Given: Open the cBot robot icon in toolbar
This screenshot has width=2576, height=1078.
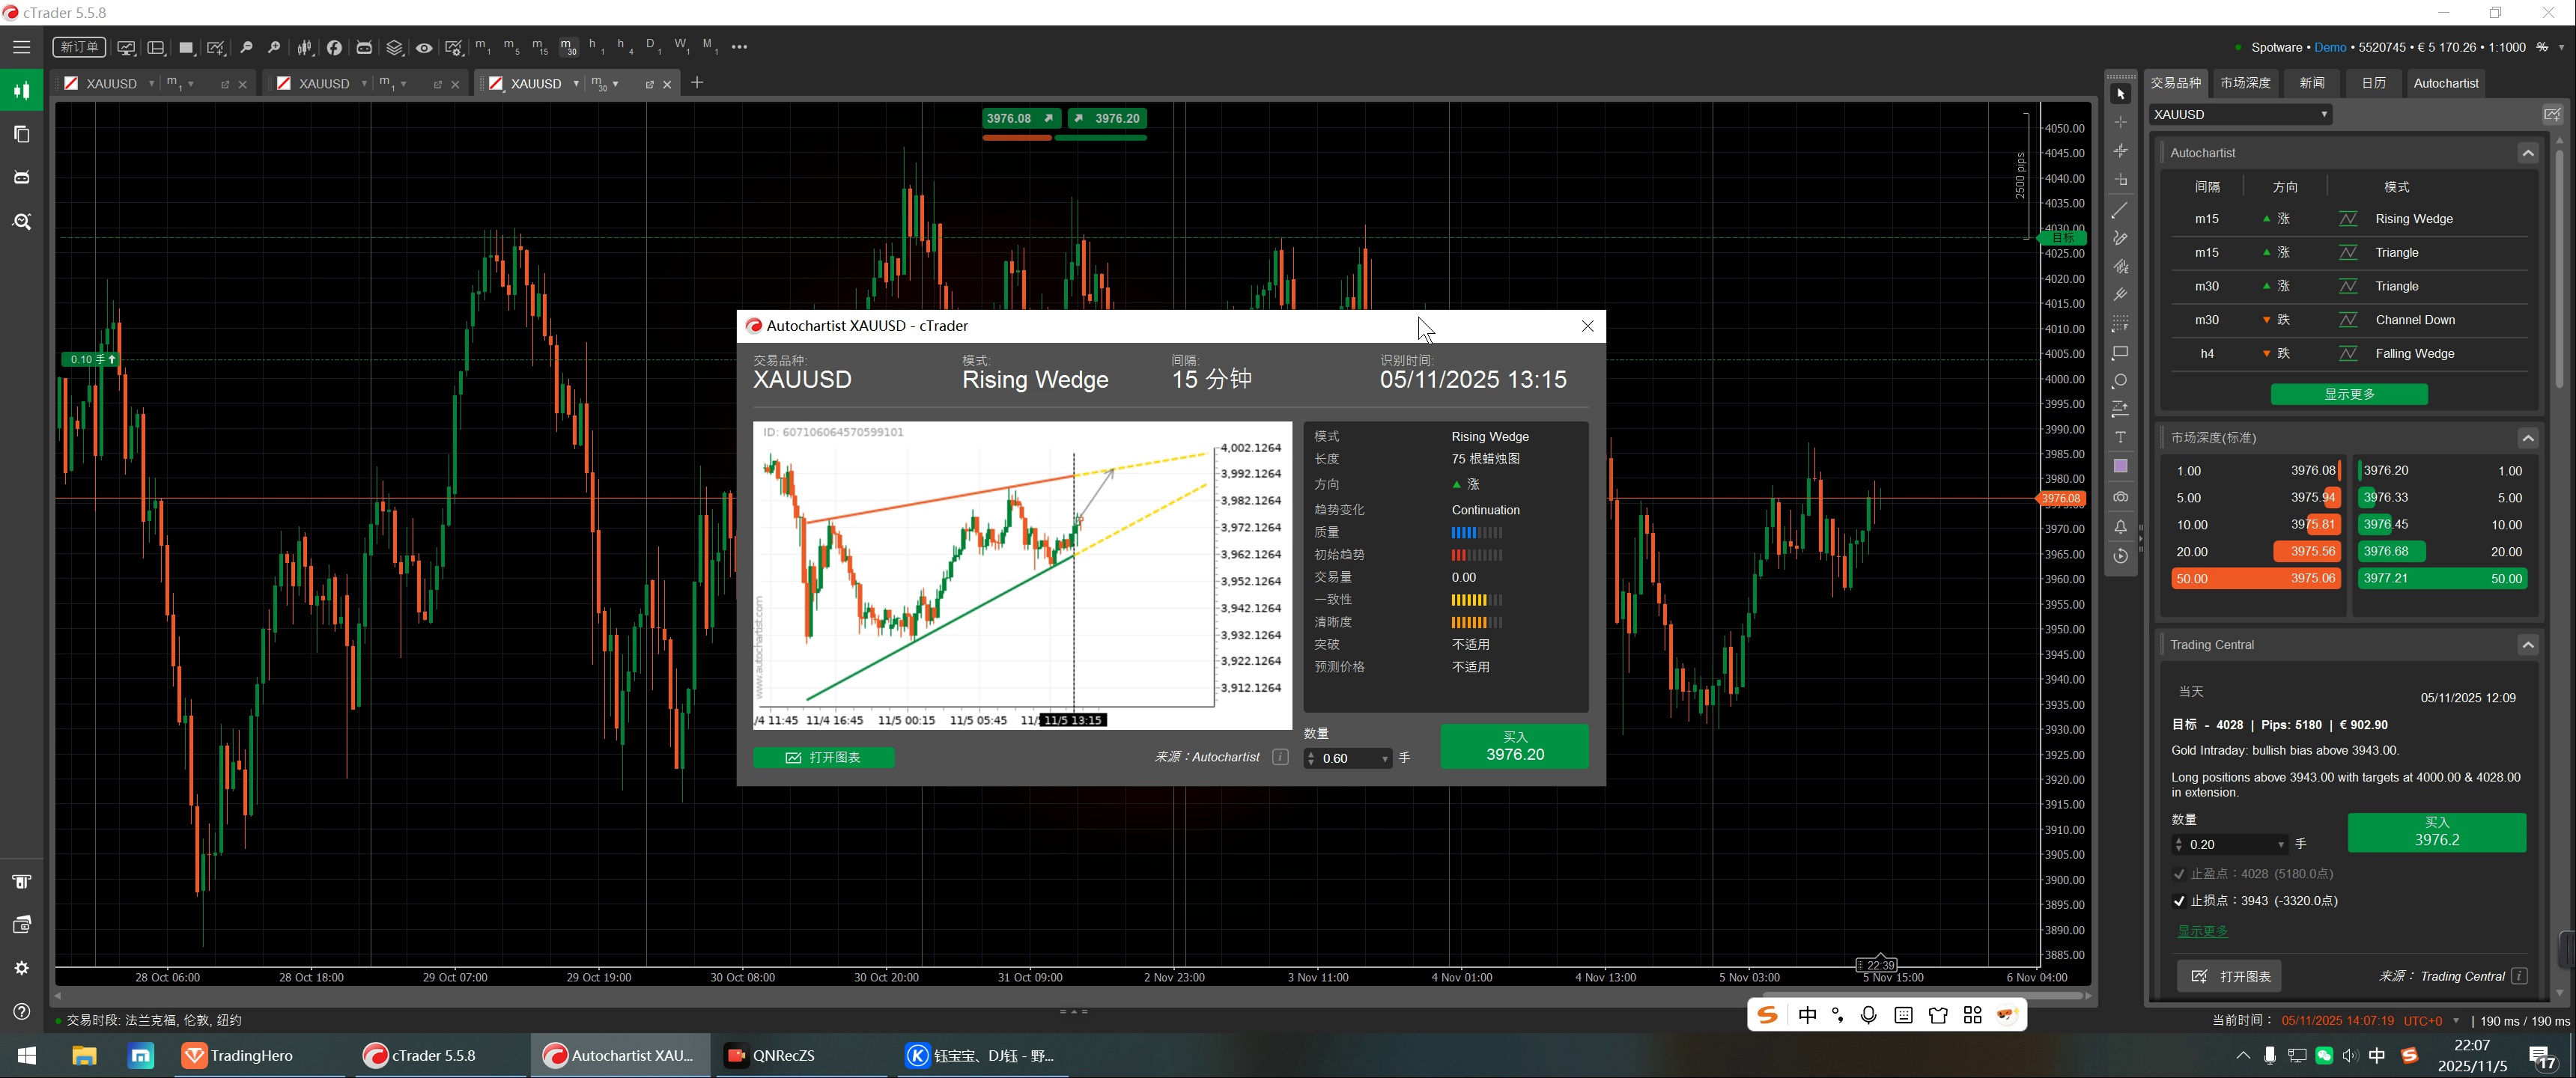Looking at the screenshot, I should tap(364, 47).
